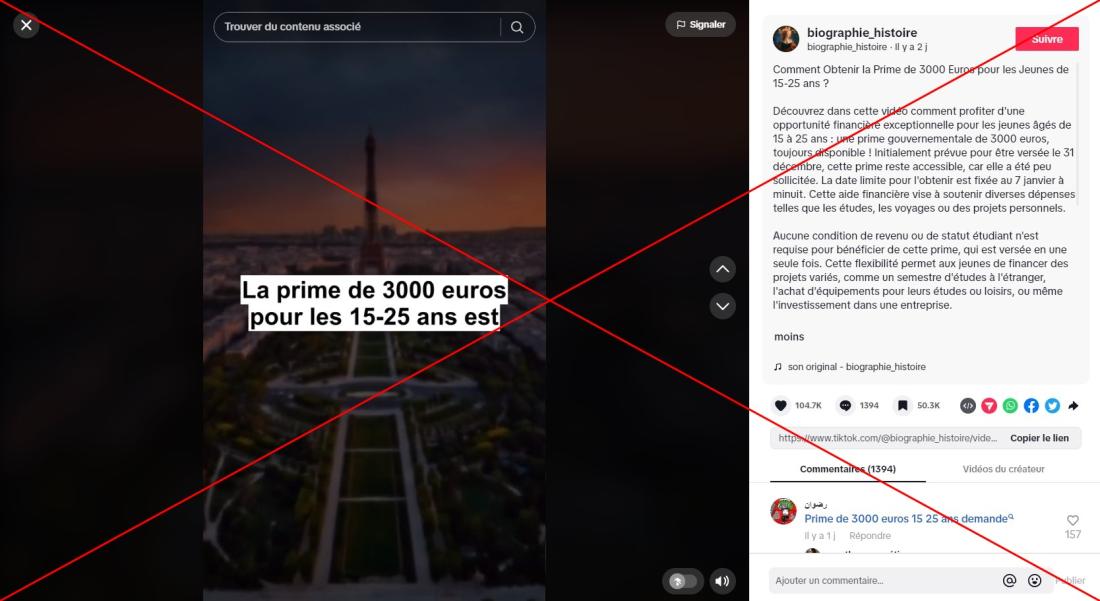Close the video viewer with X
The height and width of the screenshot is (601, 1100).
[x=26, y=25]
